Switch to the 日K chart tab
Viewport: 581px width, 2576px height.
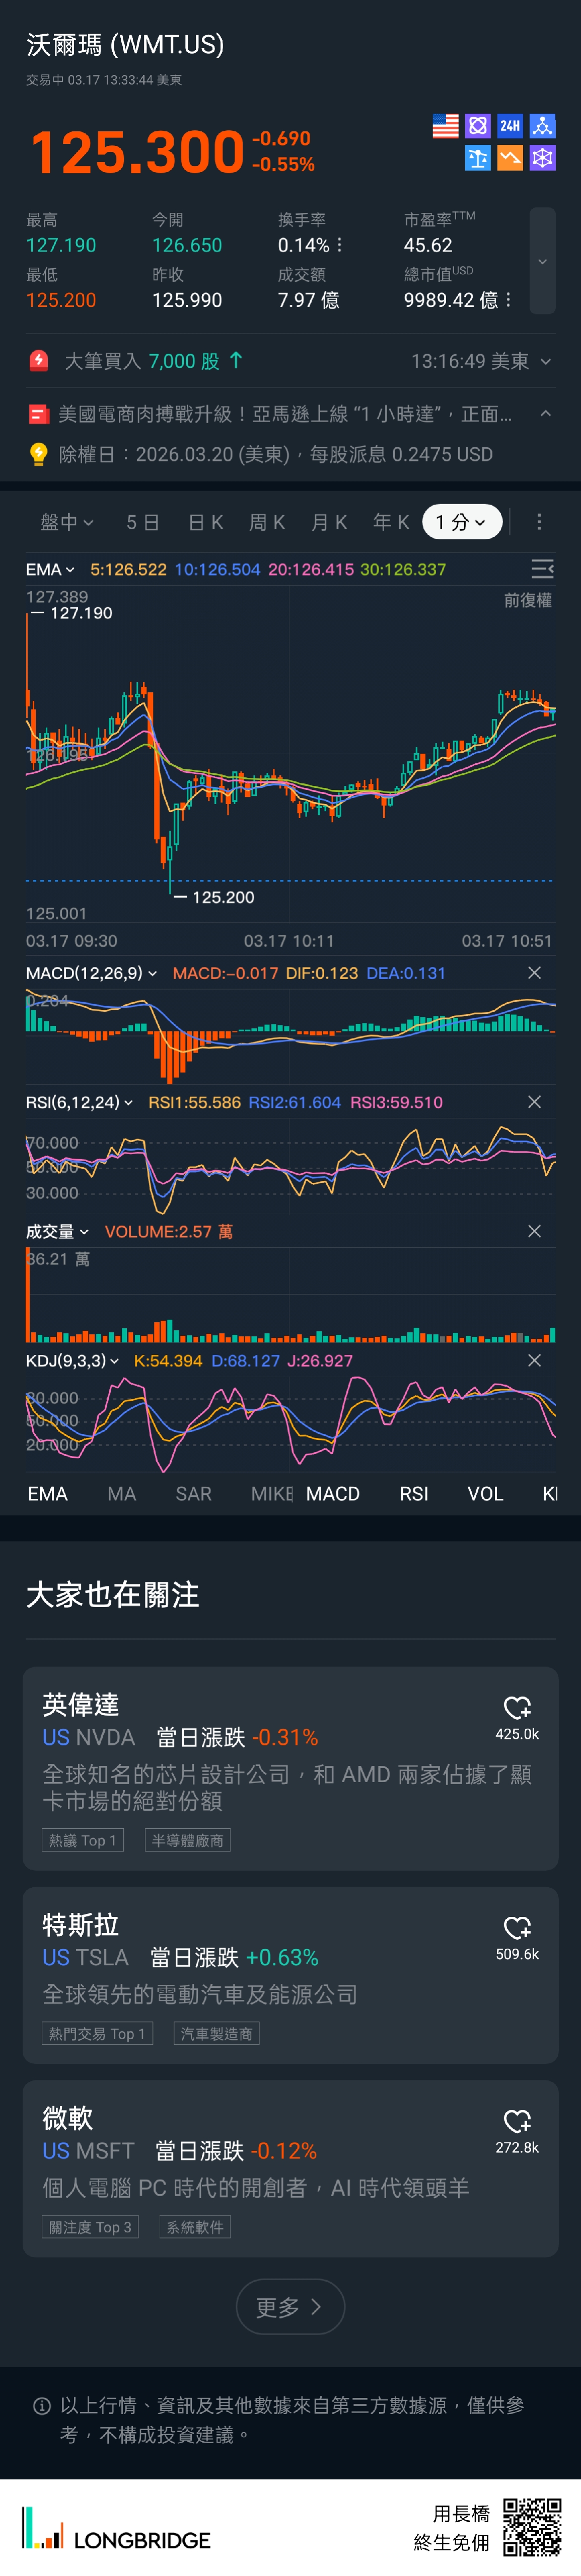[205, 522]
